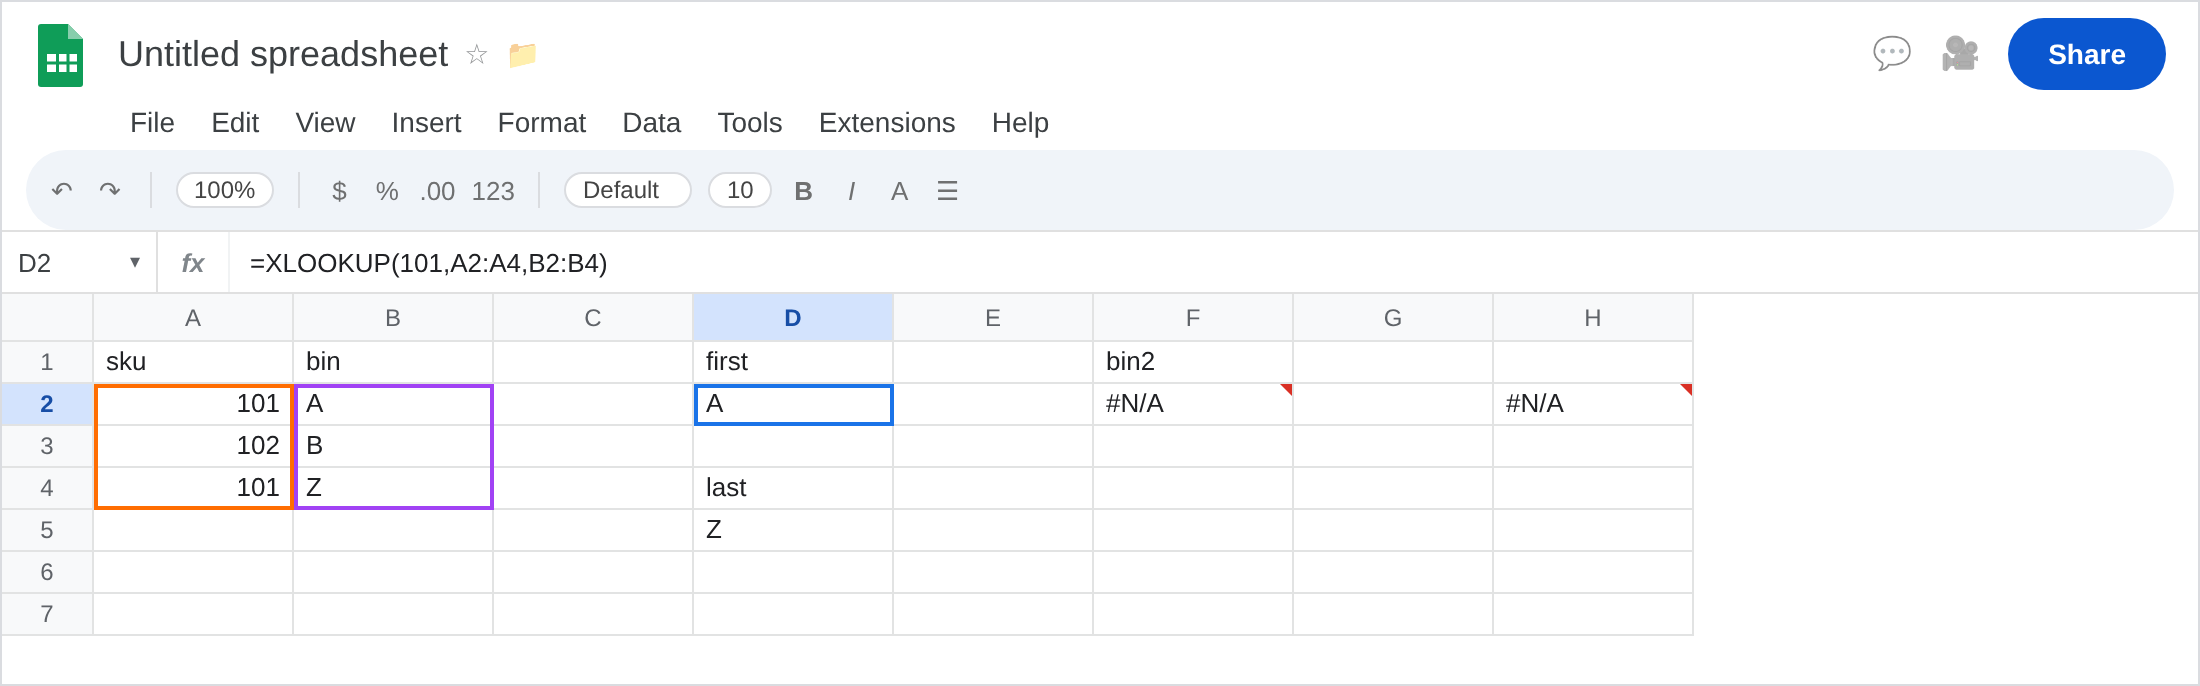This screenshot has width=2200, height=686.
Task: Select column H header
Action: [x=1593, y=318]
